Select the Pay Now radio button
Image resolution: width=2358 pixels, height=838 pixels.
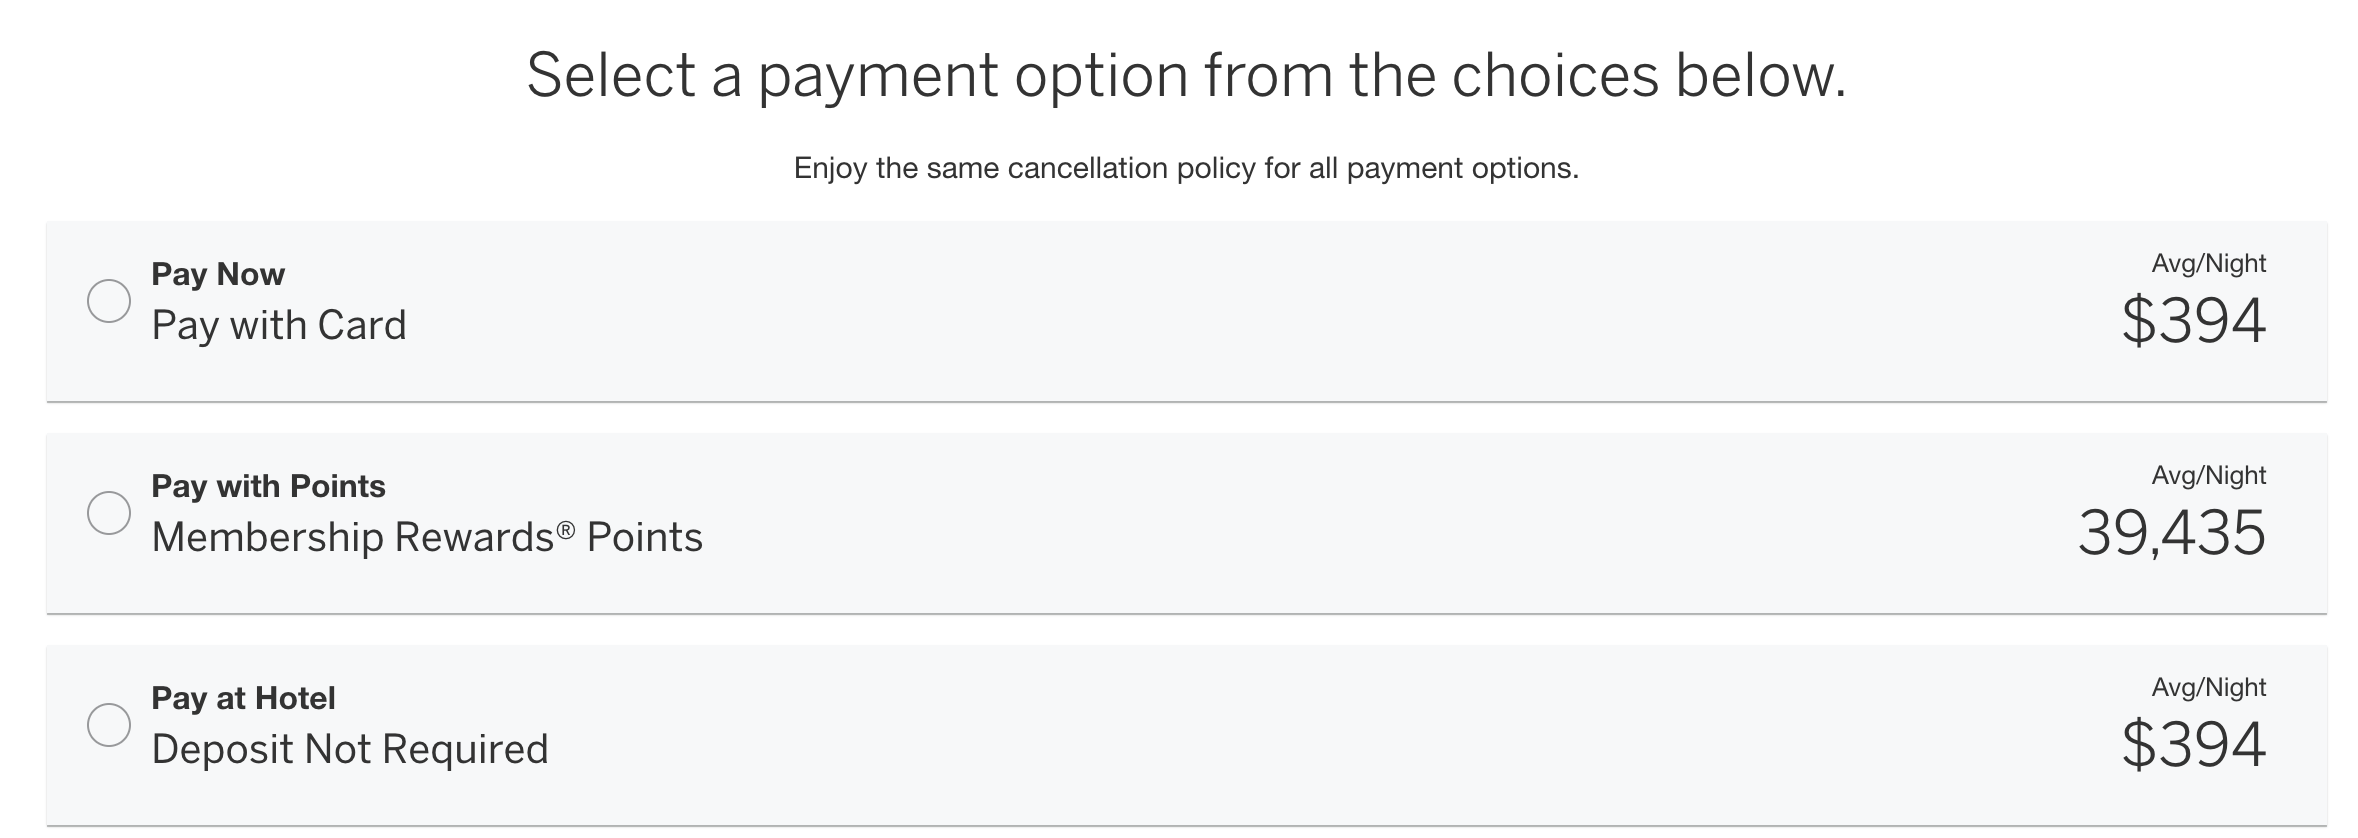[109, 301]
